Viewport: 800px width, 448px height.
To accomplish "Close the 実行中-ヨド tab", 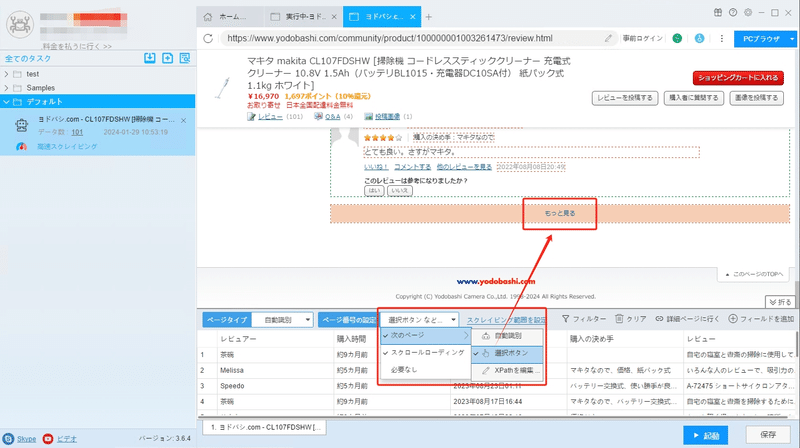I will (x=334, y=17).
